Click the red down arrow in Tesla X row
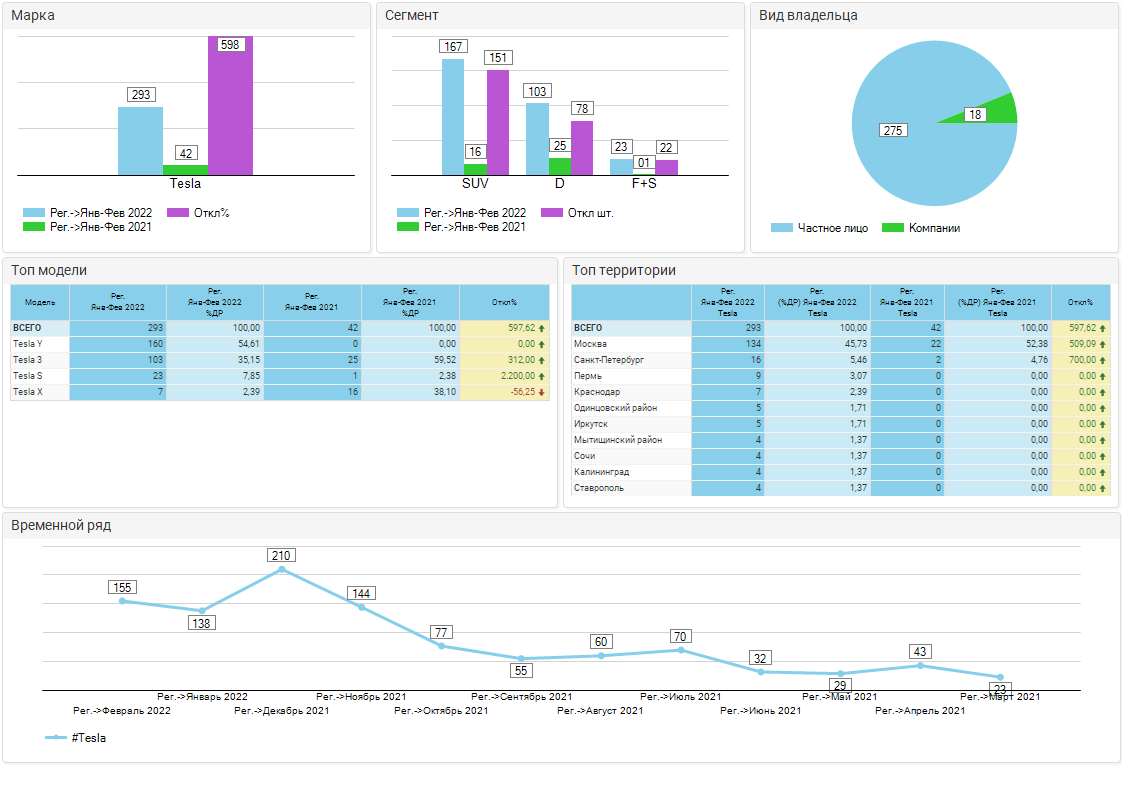Screen dimensions: 1122x793 coord(541,392)
